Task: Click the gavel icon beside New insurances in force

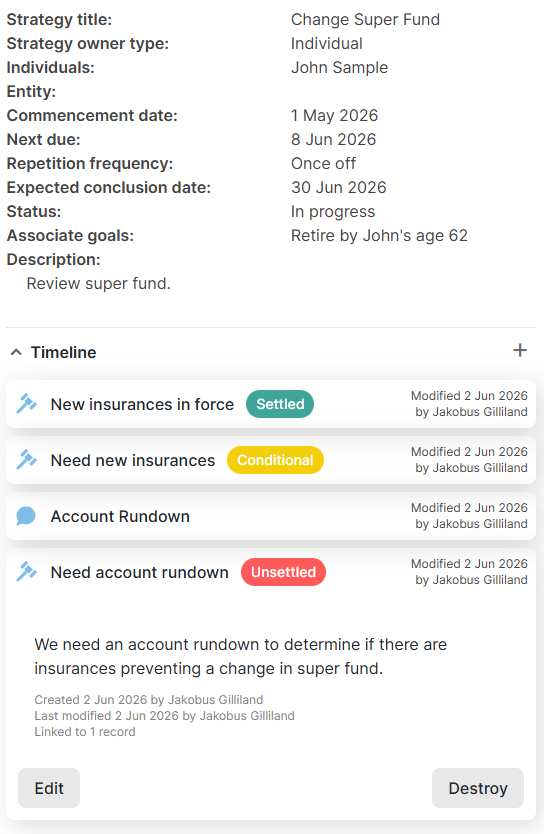Action: pyautogui.click(x=26, y=404)
